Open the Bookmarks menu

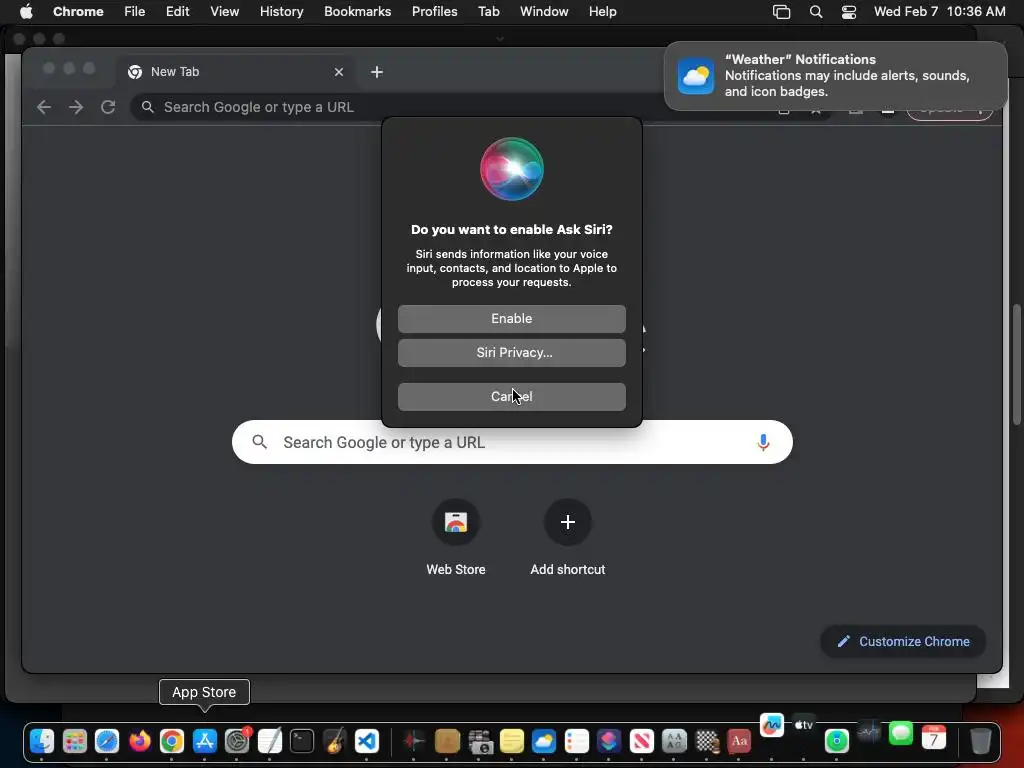pos(357,11)
